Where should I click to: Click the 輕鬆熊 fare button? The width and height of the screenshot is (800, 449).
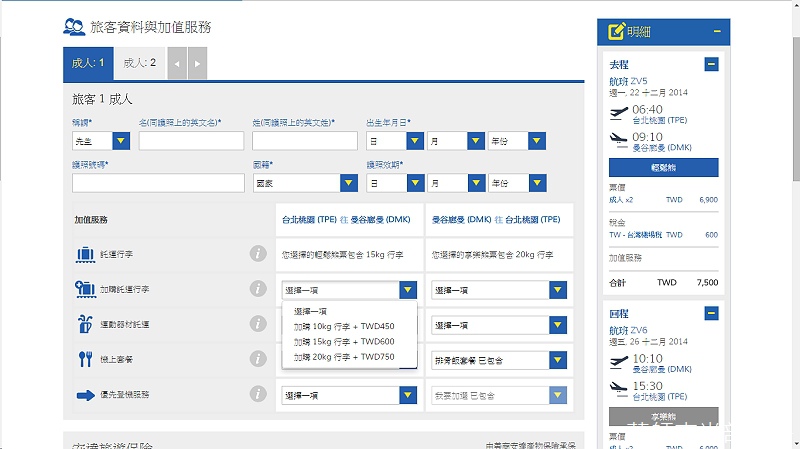[x=663, y=167]
